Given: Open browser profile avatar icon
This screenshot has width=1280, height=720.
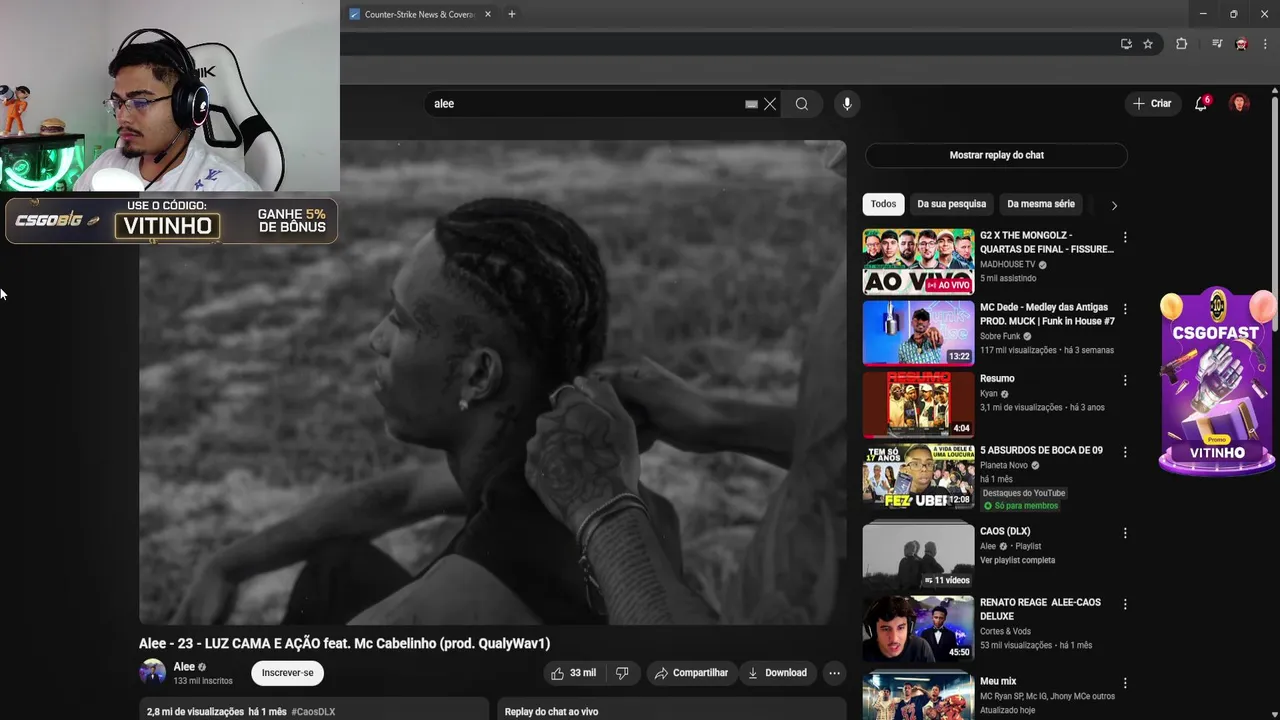Looking at the screenshot, I should [x=1241, y=44].
